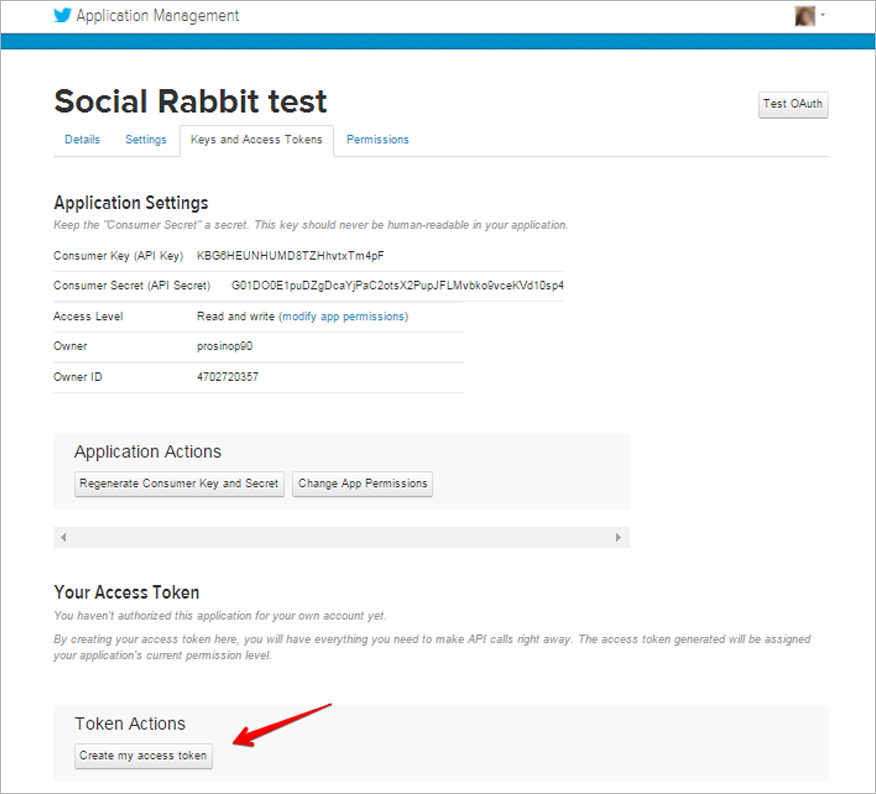Image resolution: width=876 pixels, height=794 pixels.
Task: Click the Change App Permissions button
Action: [x=363, y=484]
